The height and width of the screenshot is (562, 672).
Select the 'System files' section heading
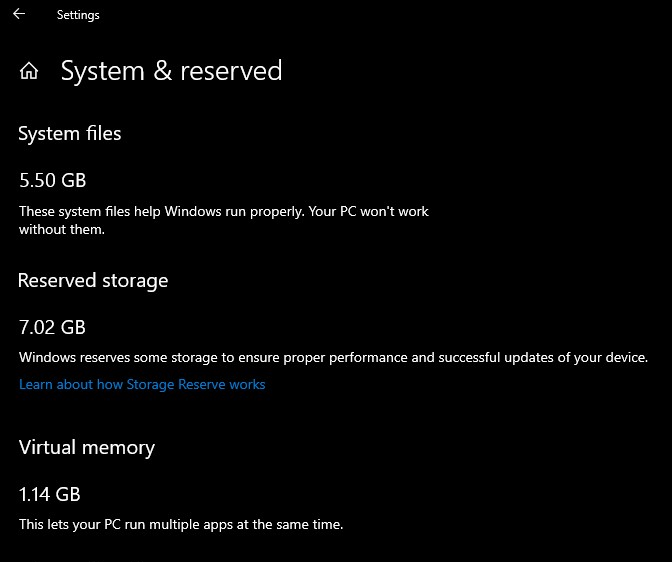coord(70,133)
